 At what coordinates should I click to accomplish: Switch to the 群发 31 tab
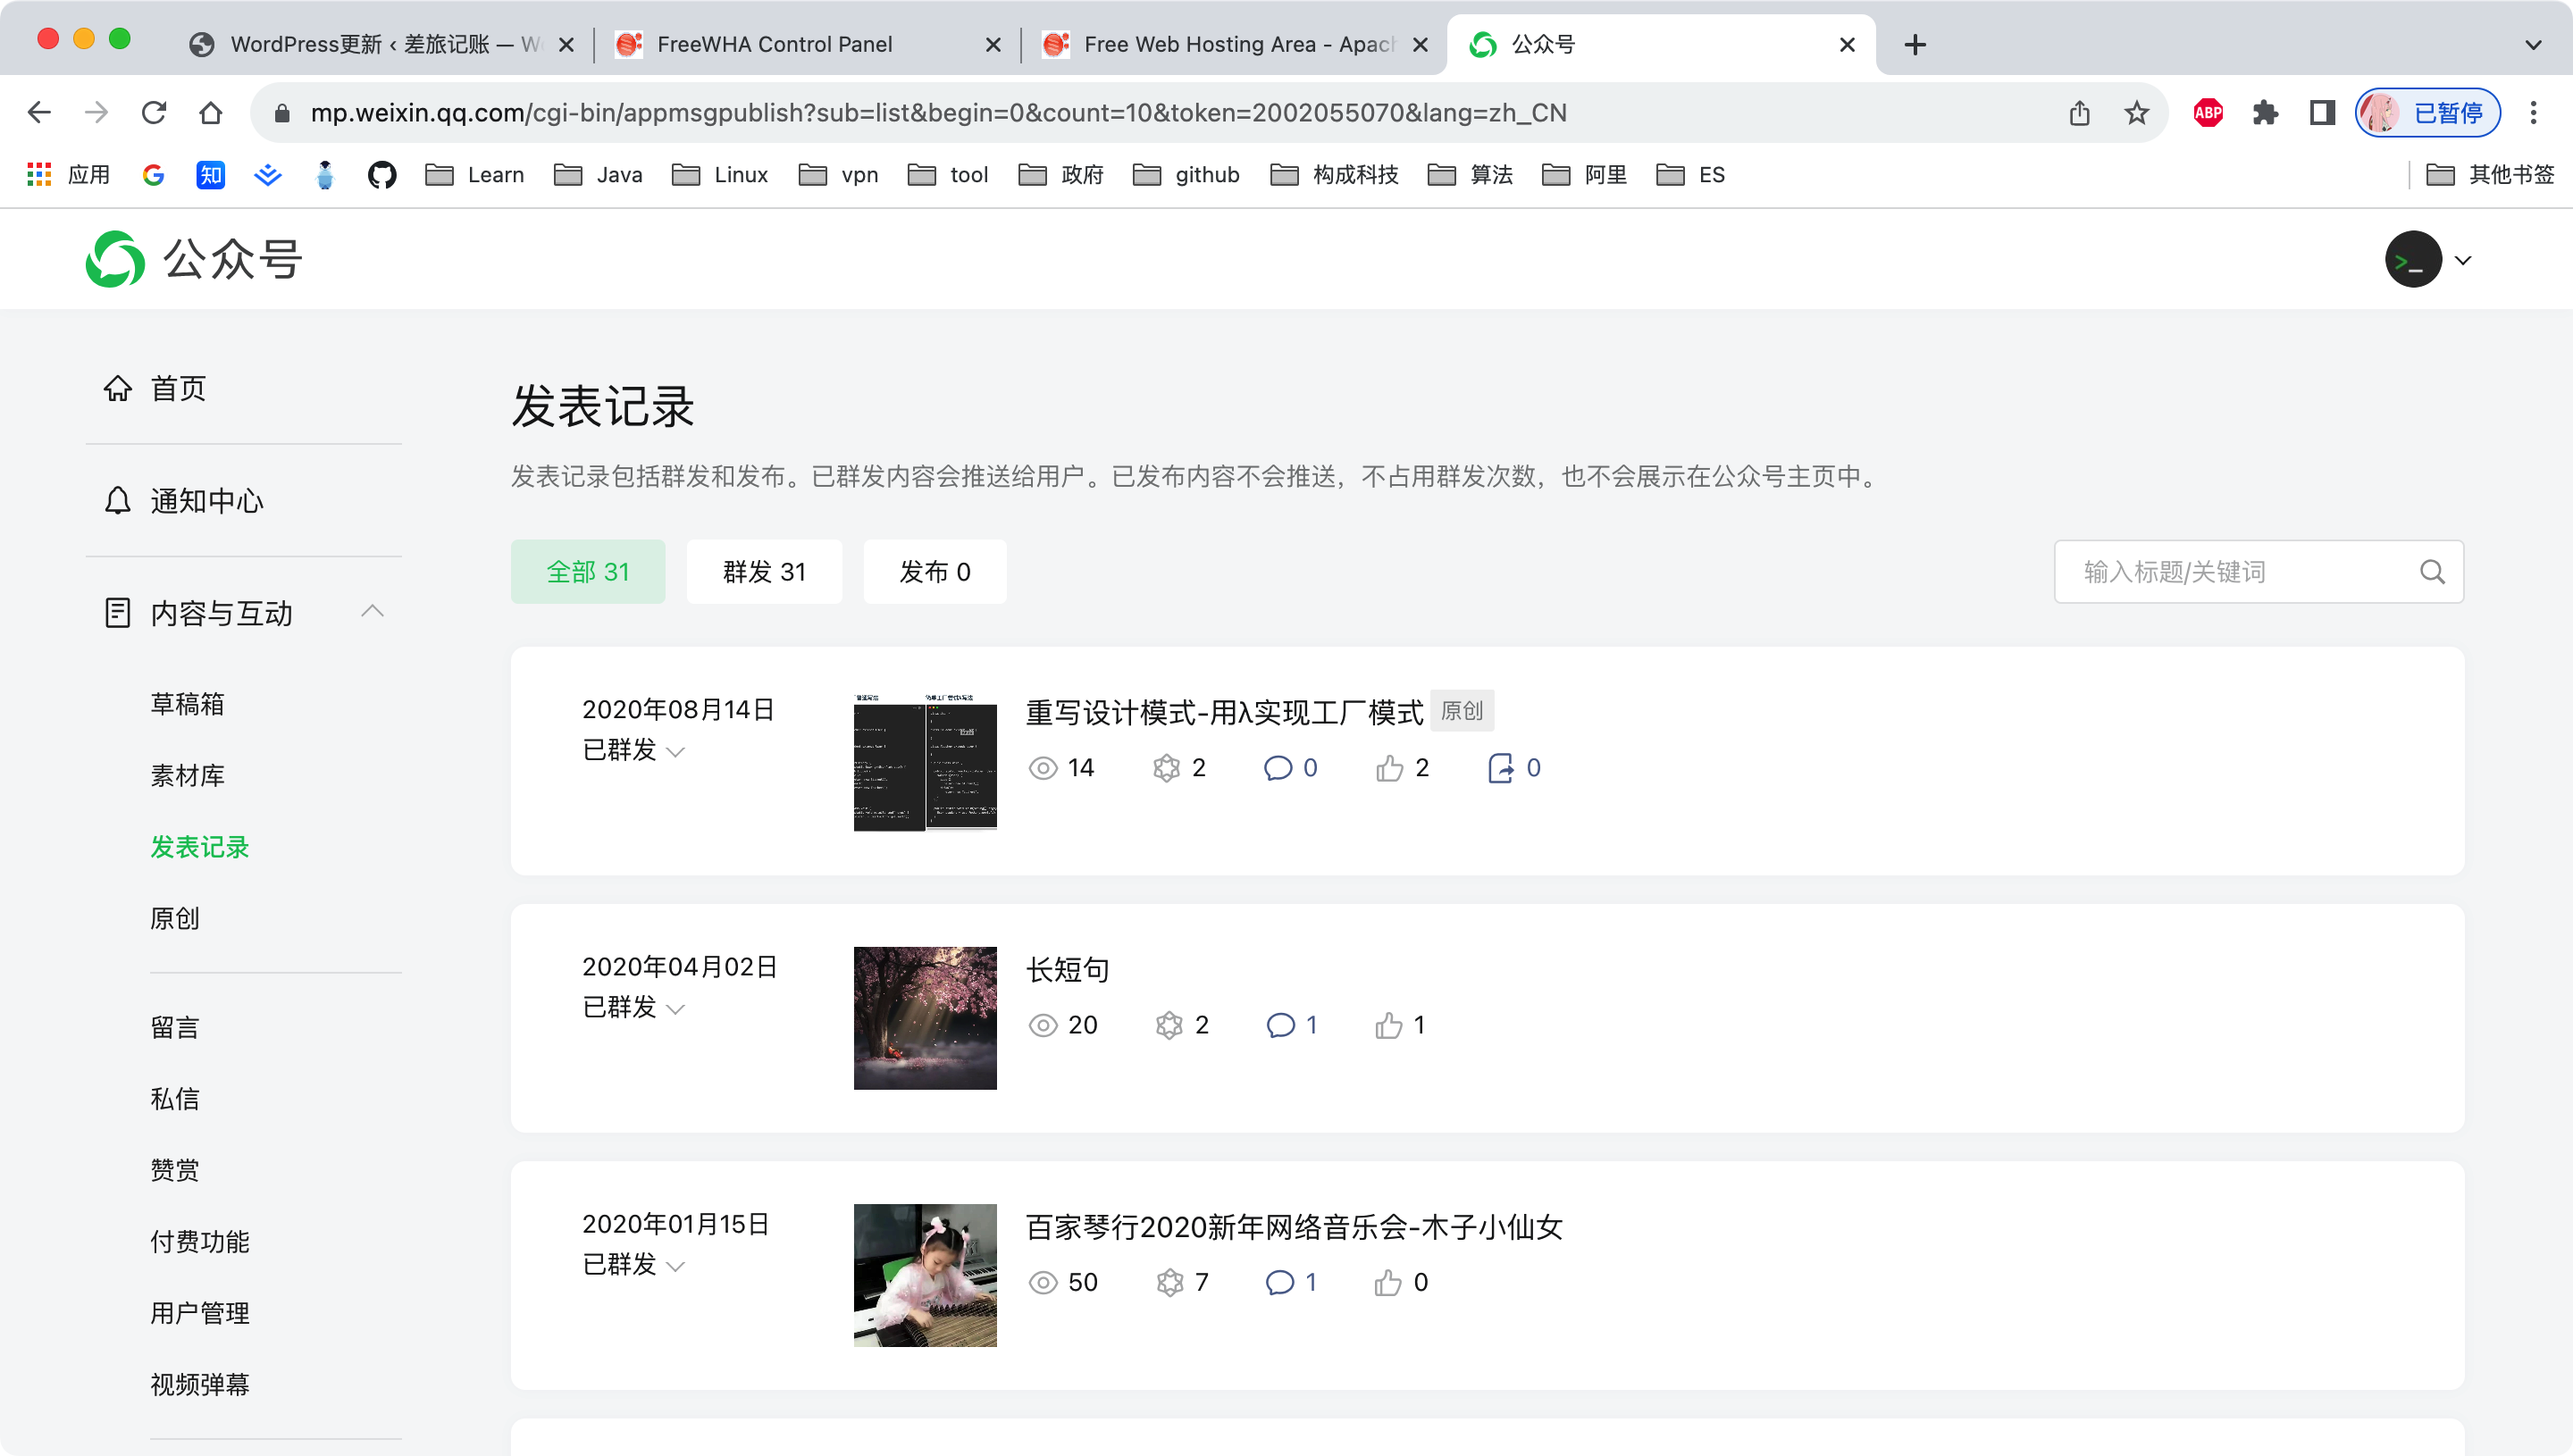tap(764, 572)
